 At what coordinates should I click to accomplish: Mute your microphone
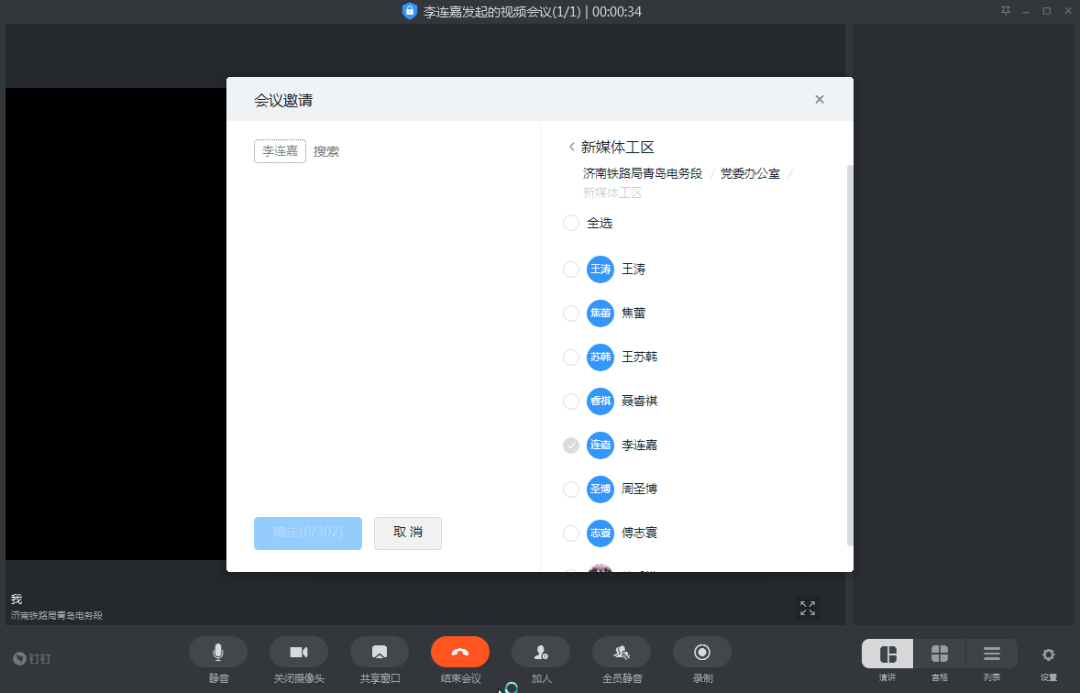tap(218, 651)
